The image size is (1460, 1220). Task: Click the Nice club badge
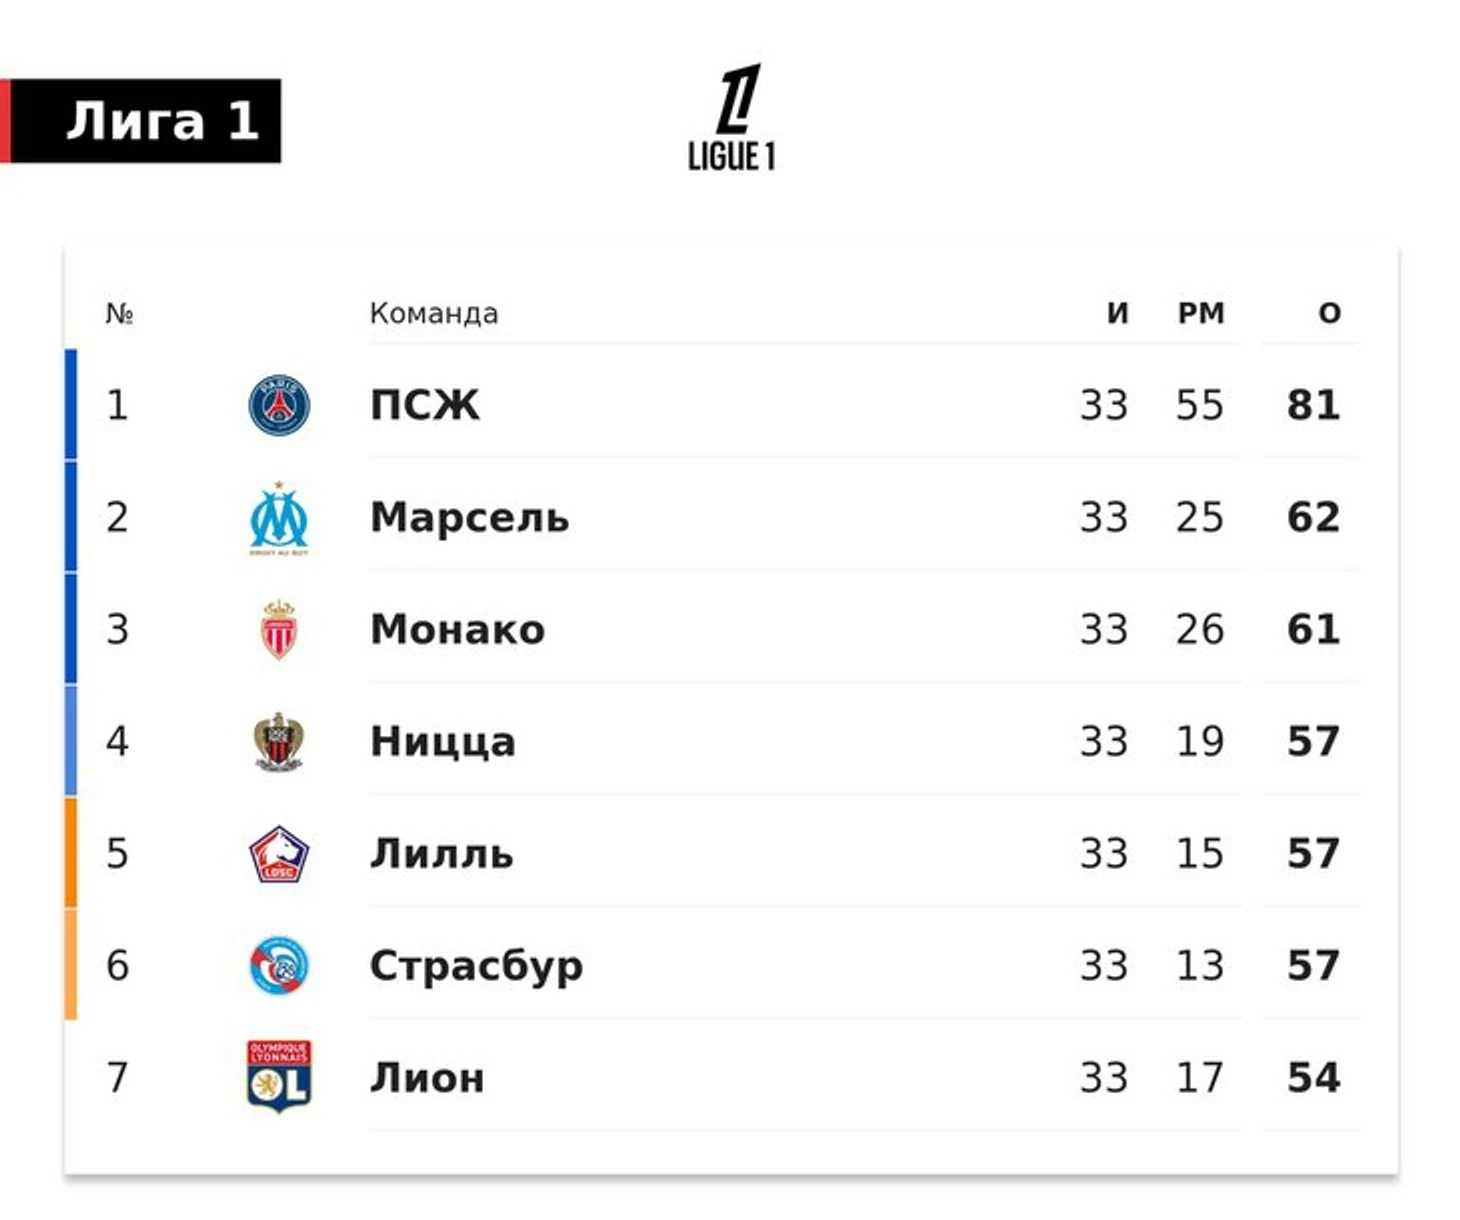(279, 742)
